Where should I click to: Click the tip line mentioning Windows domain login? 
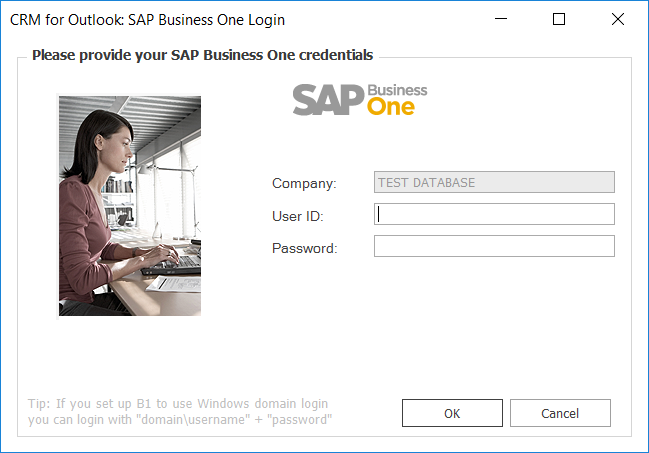178,403
